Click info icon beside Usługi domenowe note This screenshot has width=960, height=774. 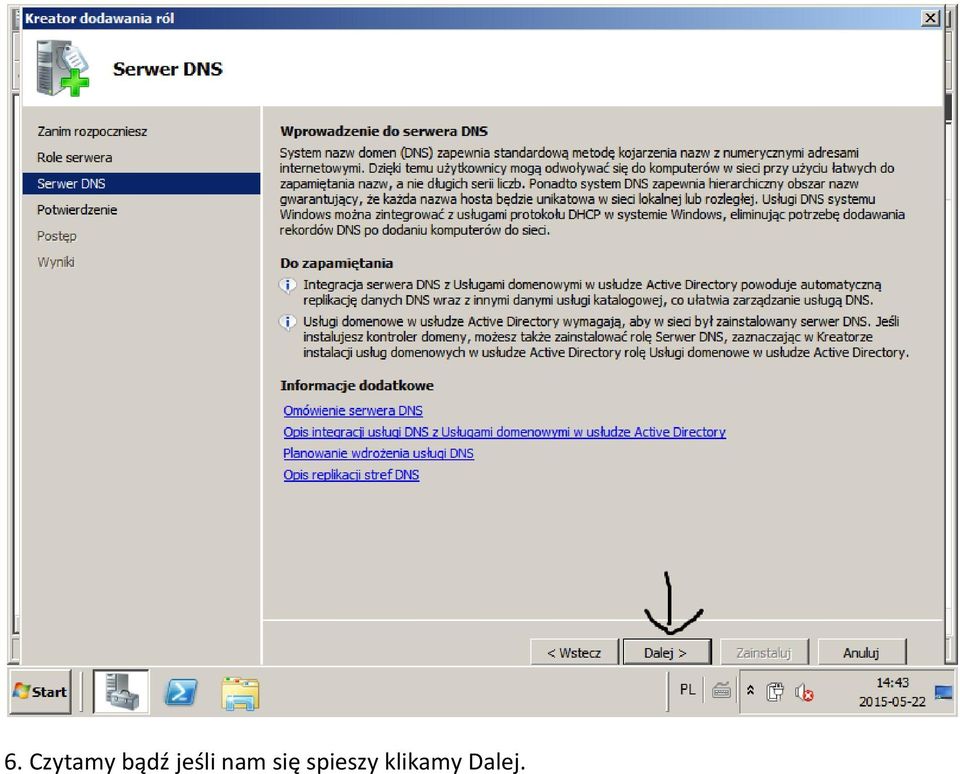click(288, 322)
